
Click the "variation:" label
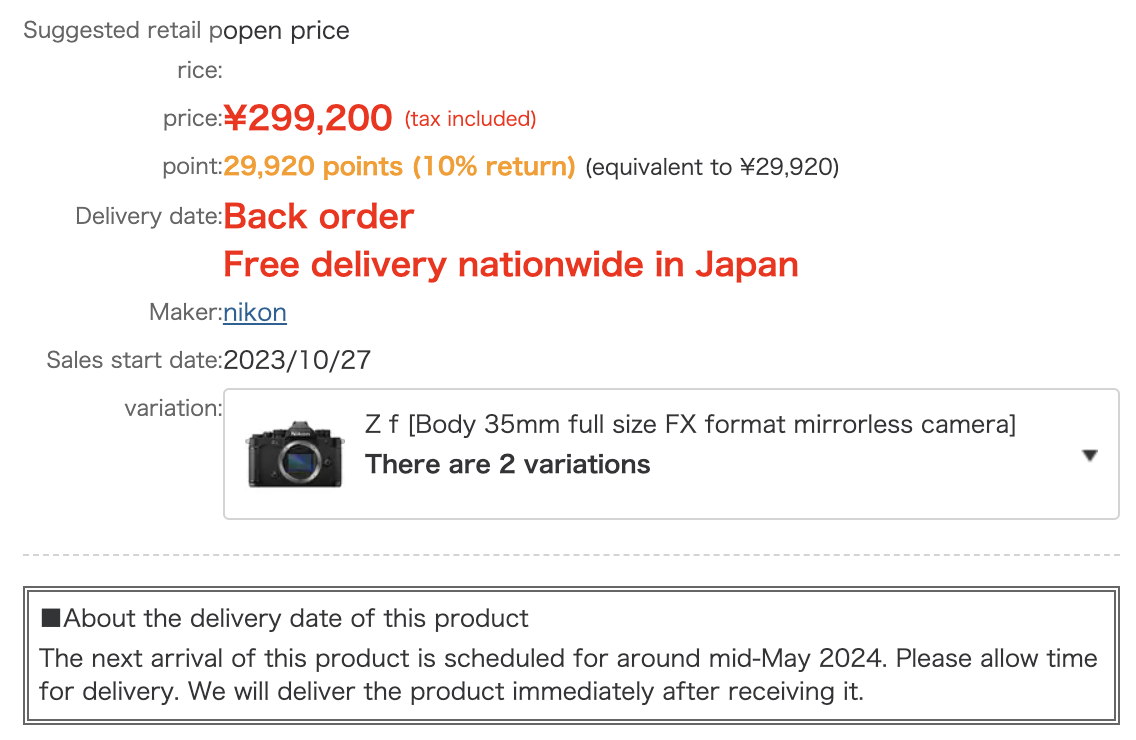[172, 408]
